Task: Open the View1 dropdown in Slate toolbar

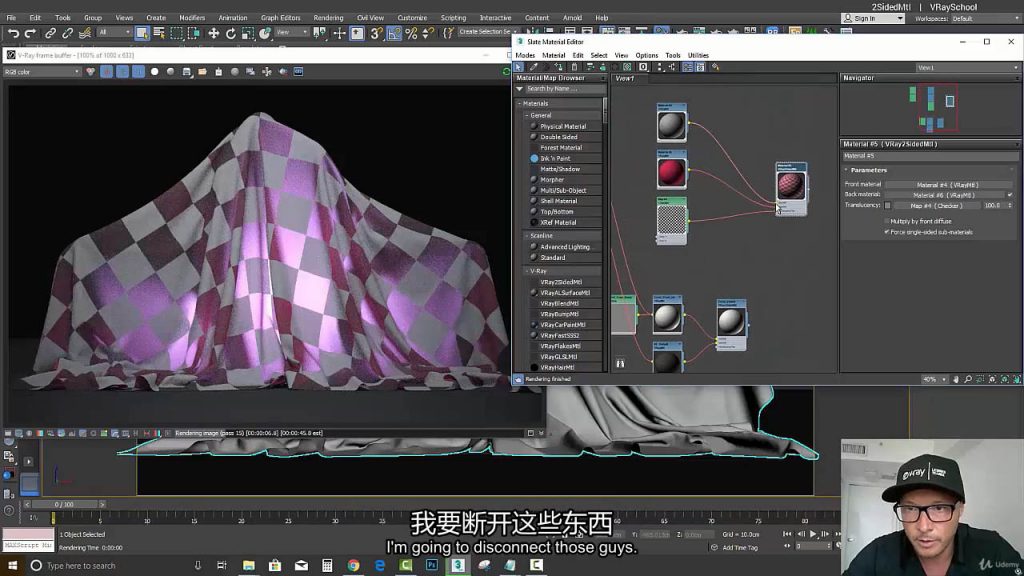Action: coord(967,67)
